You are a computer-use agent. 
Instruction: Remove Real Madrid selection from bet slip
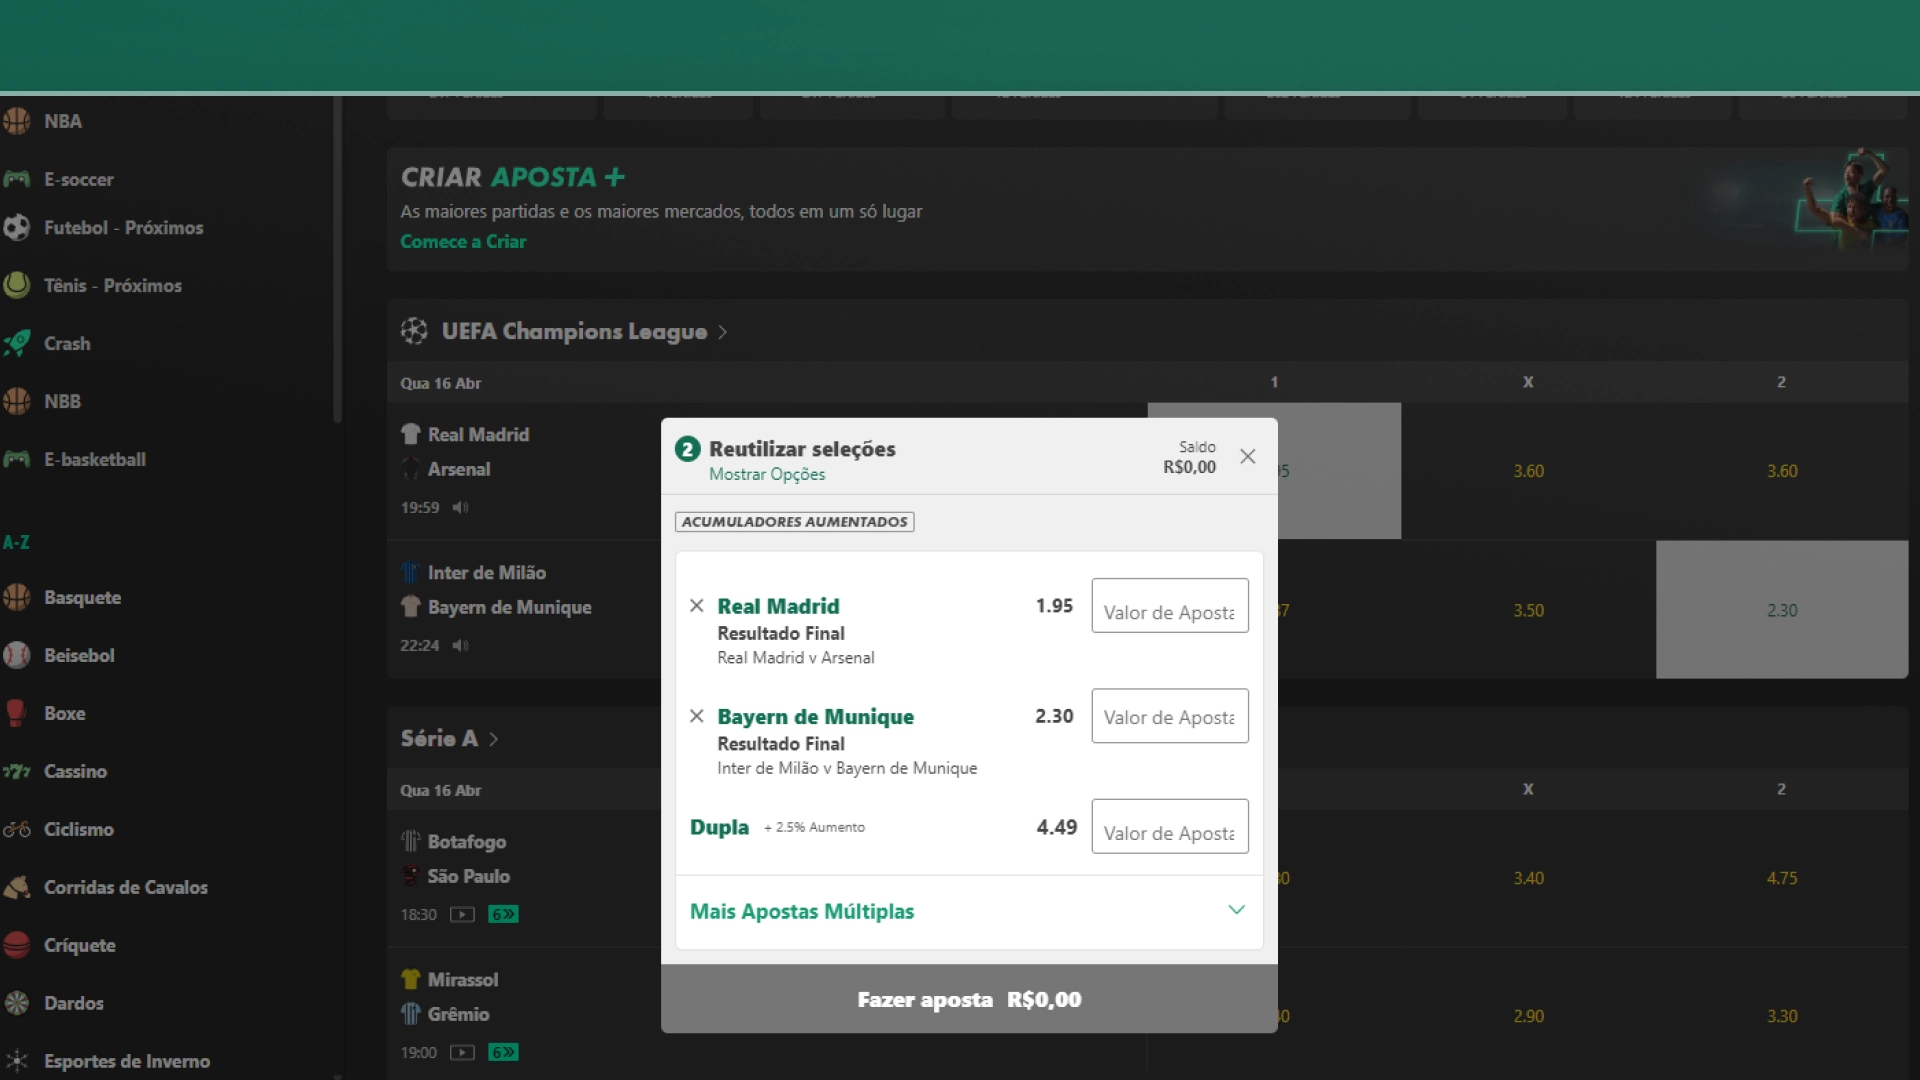pos(697,605)
